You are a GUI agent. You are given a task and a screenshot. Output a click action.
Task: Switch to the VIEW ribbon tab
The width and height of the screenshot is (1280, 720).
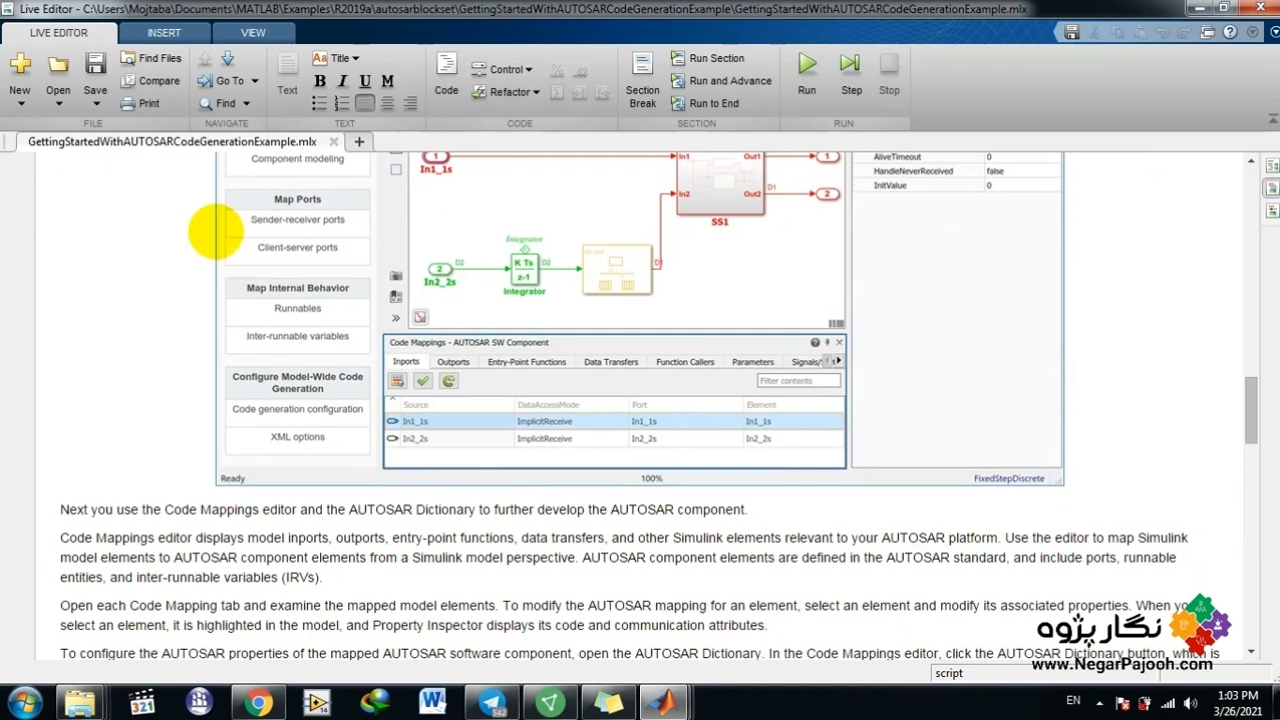click(253, 33)
